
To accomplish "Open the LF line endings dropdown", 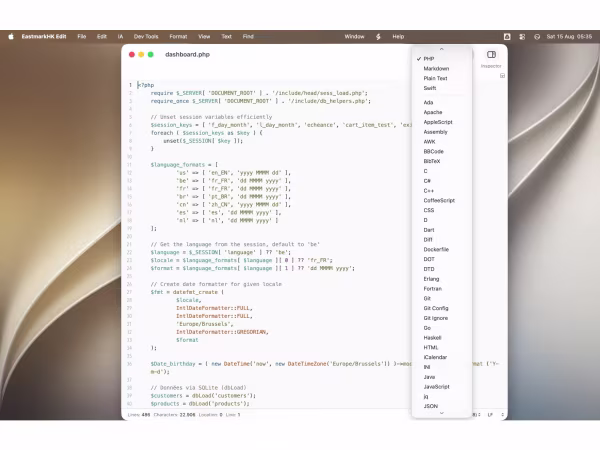I will (x=495, y=415).
